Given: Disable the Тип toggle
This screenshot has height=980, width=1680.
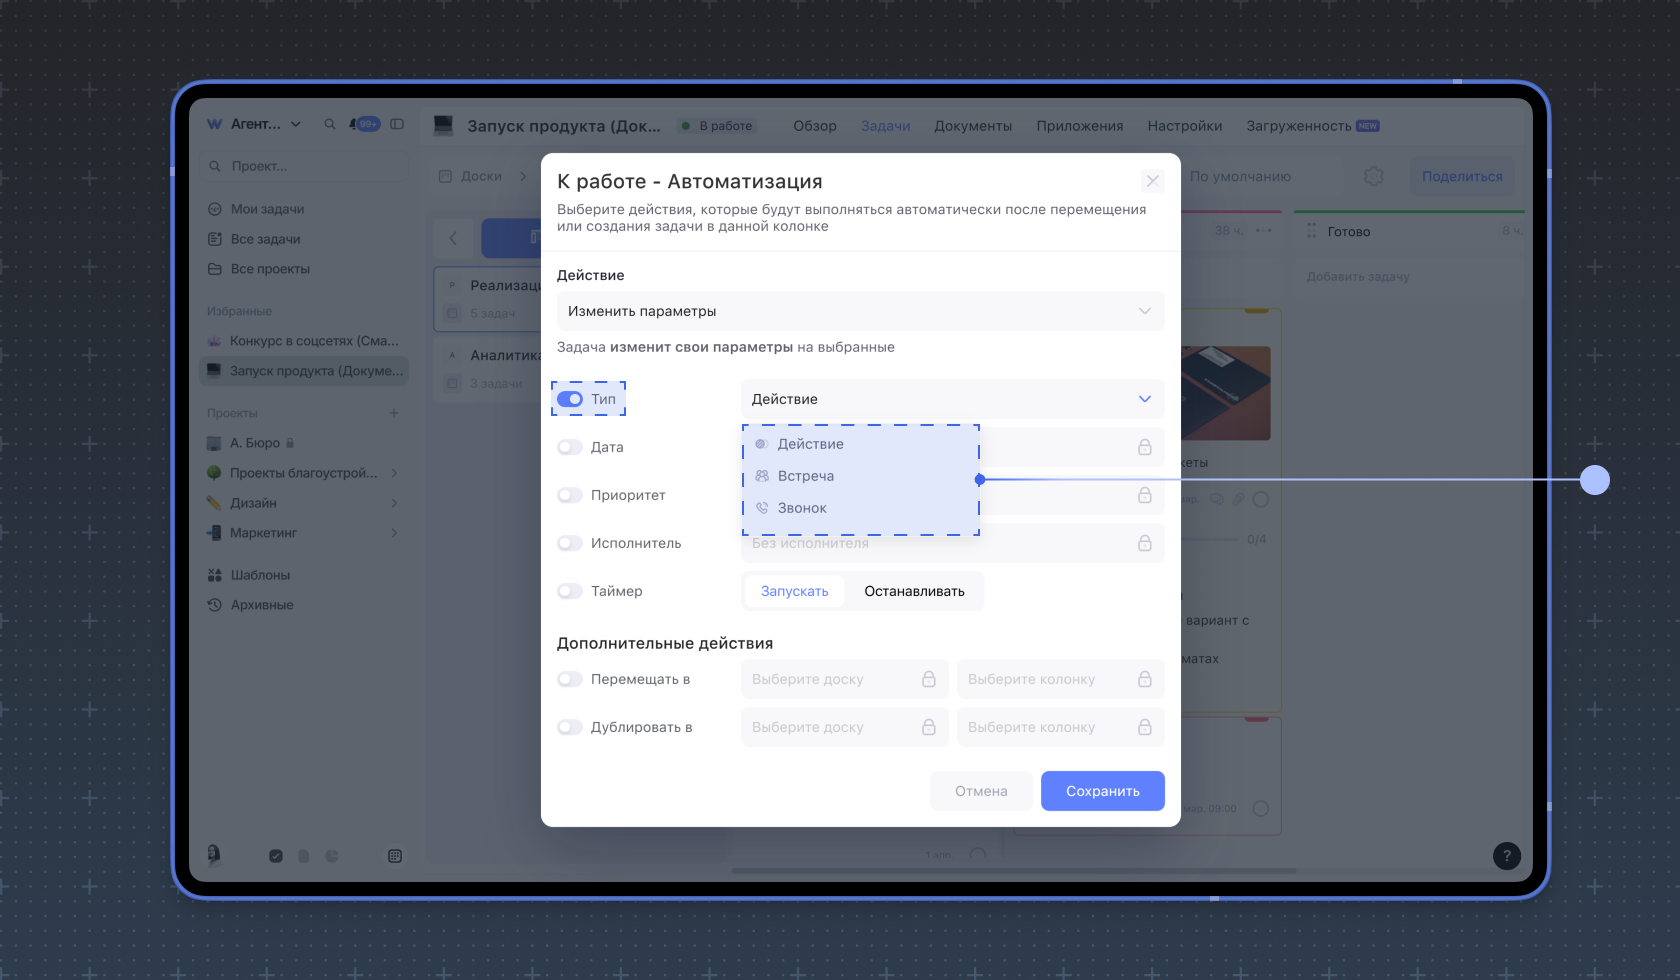Looking at the screenshot, I should point(570,399).
